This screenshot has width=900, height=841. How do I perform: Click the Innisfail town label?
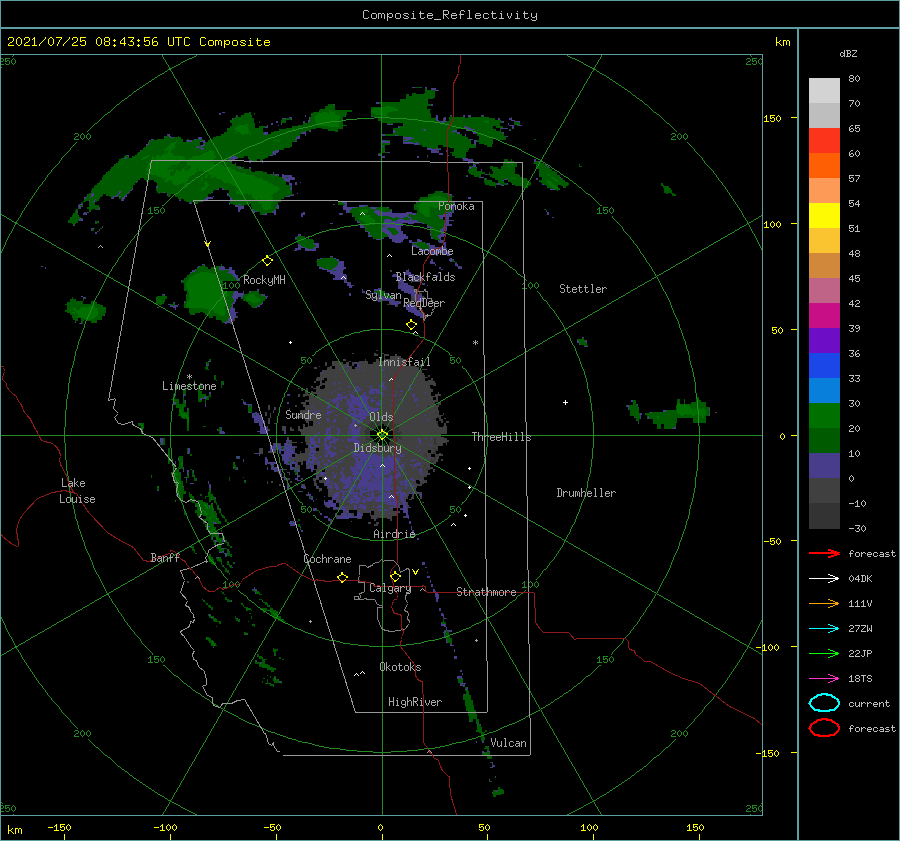(404, 362)
